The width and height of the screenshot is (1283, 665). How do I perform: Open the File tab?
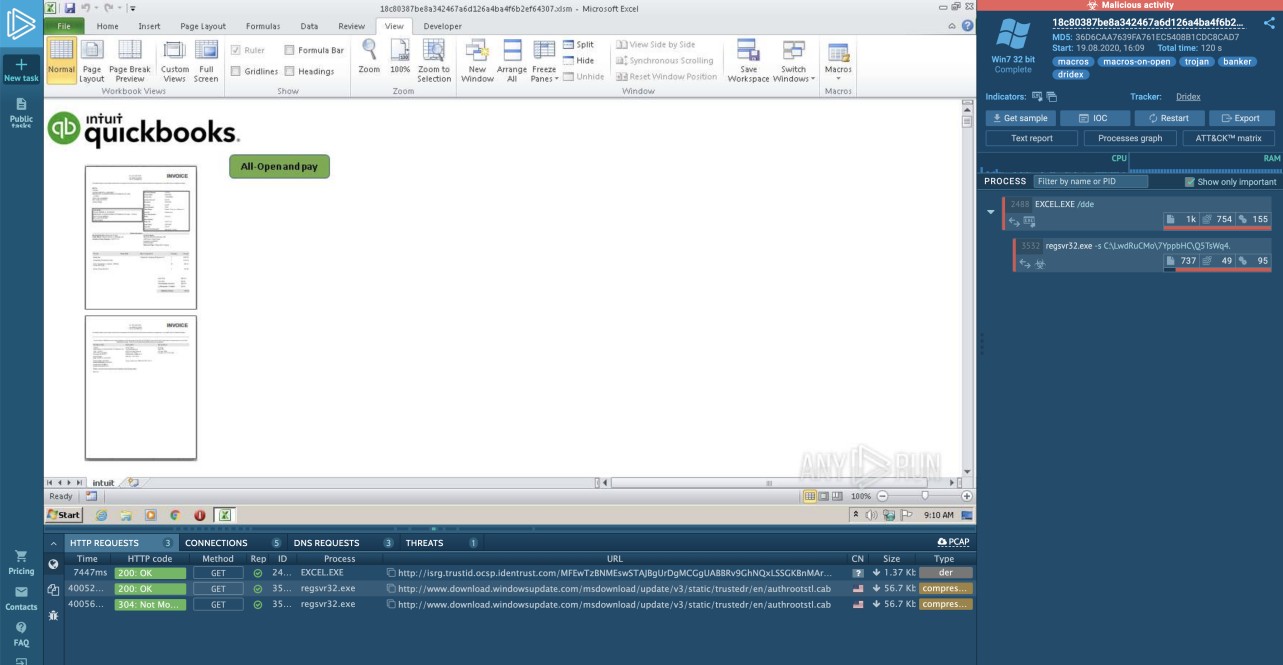point(64,26)
